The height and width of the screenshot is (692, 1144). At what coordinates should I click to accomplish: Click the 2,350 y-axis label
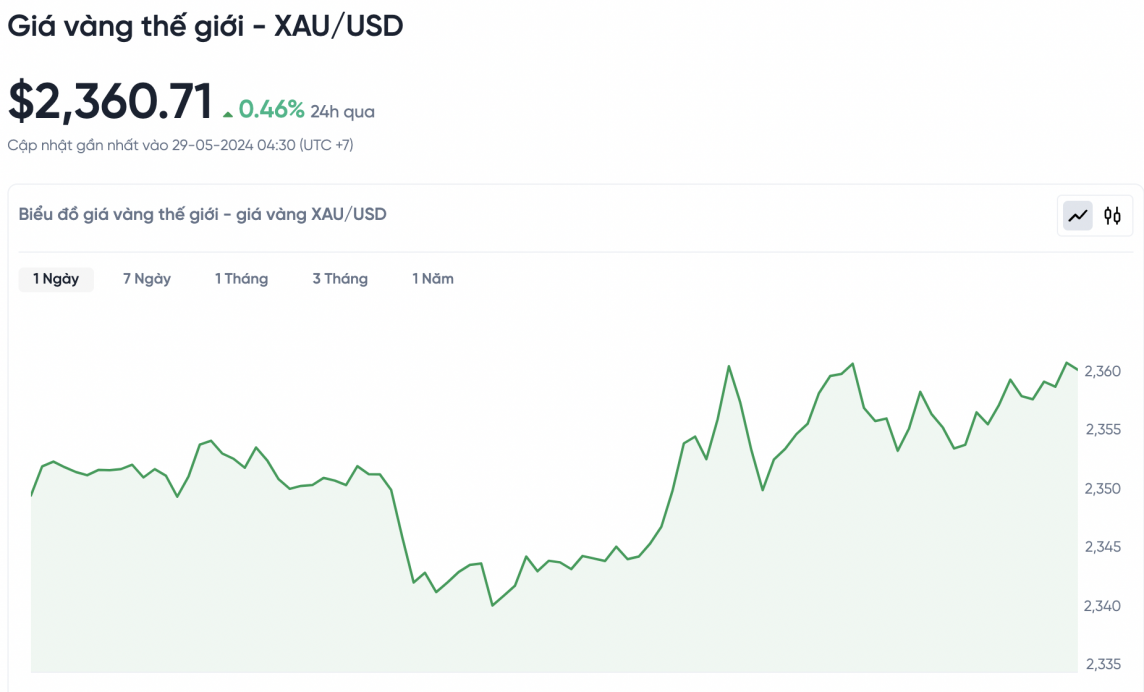coord(1103,489)
